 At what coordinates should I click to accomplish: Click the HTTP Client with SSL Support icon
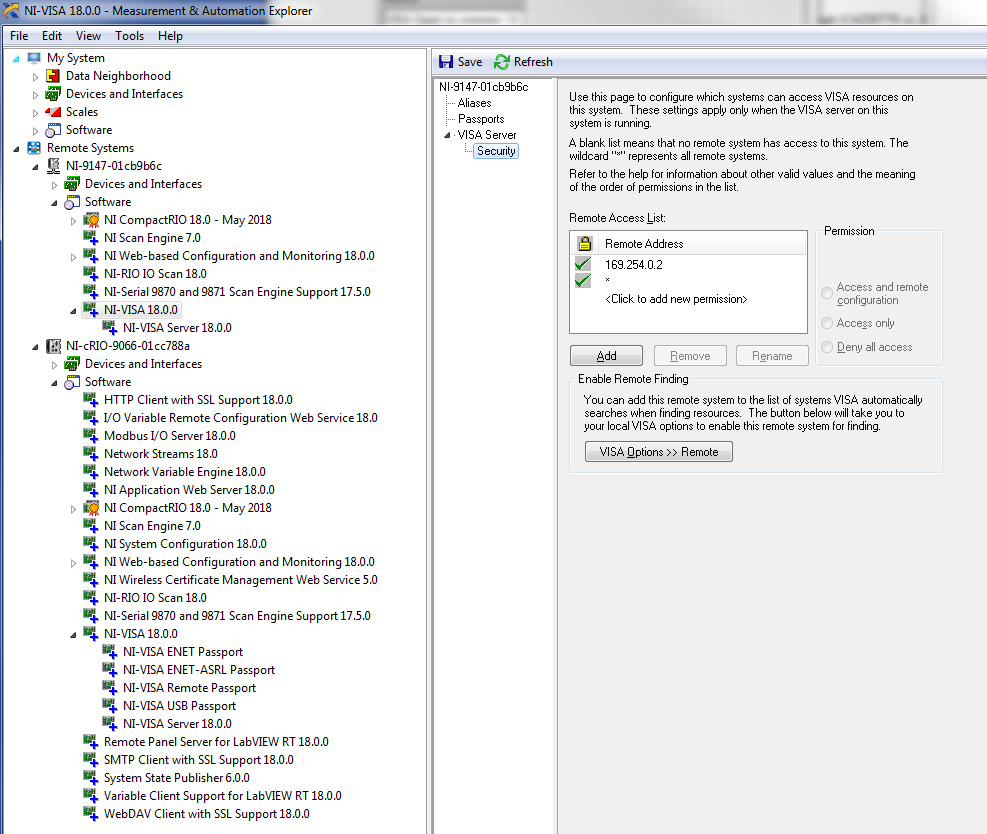(x=91, y=400)
